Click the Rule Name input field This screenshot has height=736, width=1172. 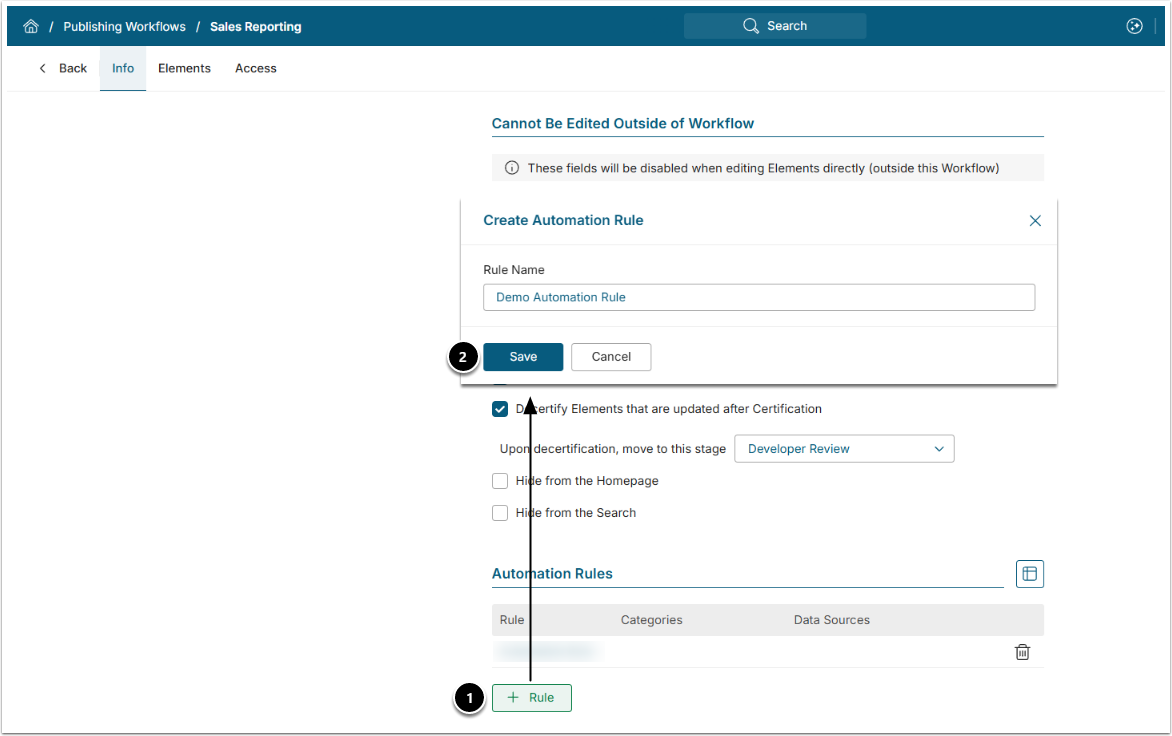click(759, 297)
